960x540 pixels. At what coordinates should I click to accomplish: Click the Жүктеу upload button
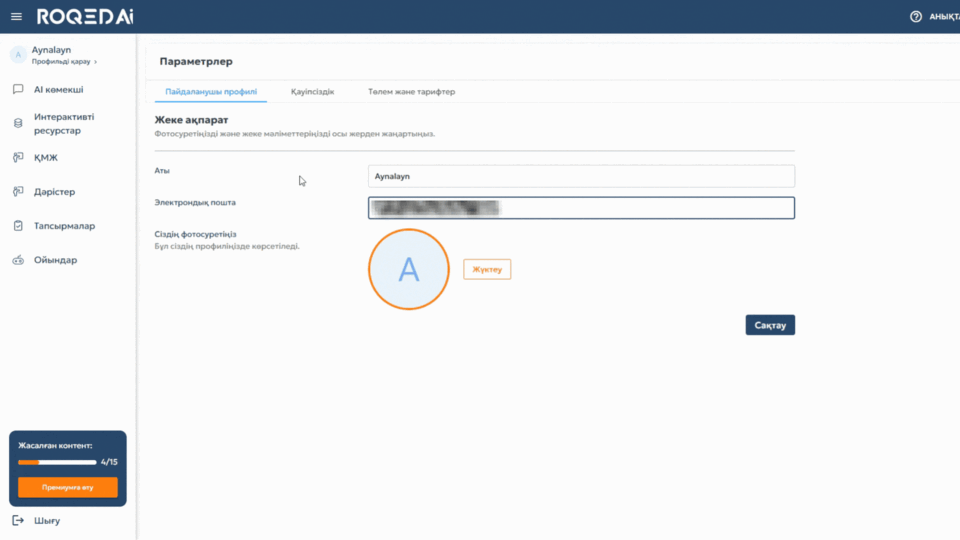click(487, 269)
